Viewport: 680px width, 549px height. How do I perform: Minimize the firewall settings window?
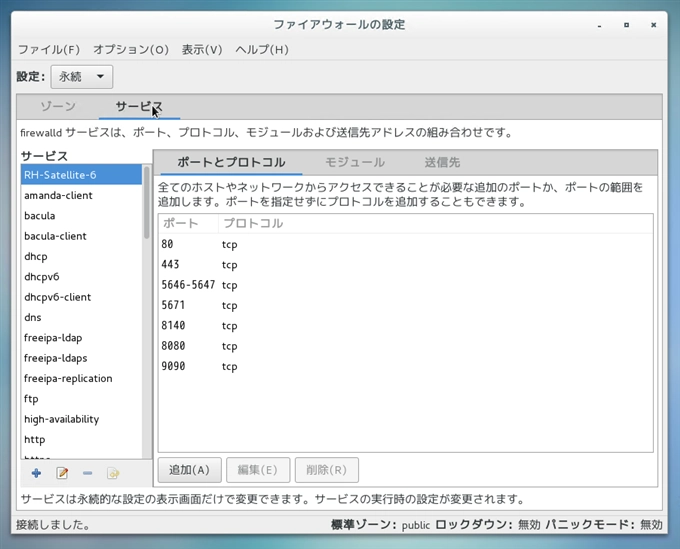tap(599, 26)
